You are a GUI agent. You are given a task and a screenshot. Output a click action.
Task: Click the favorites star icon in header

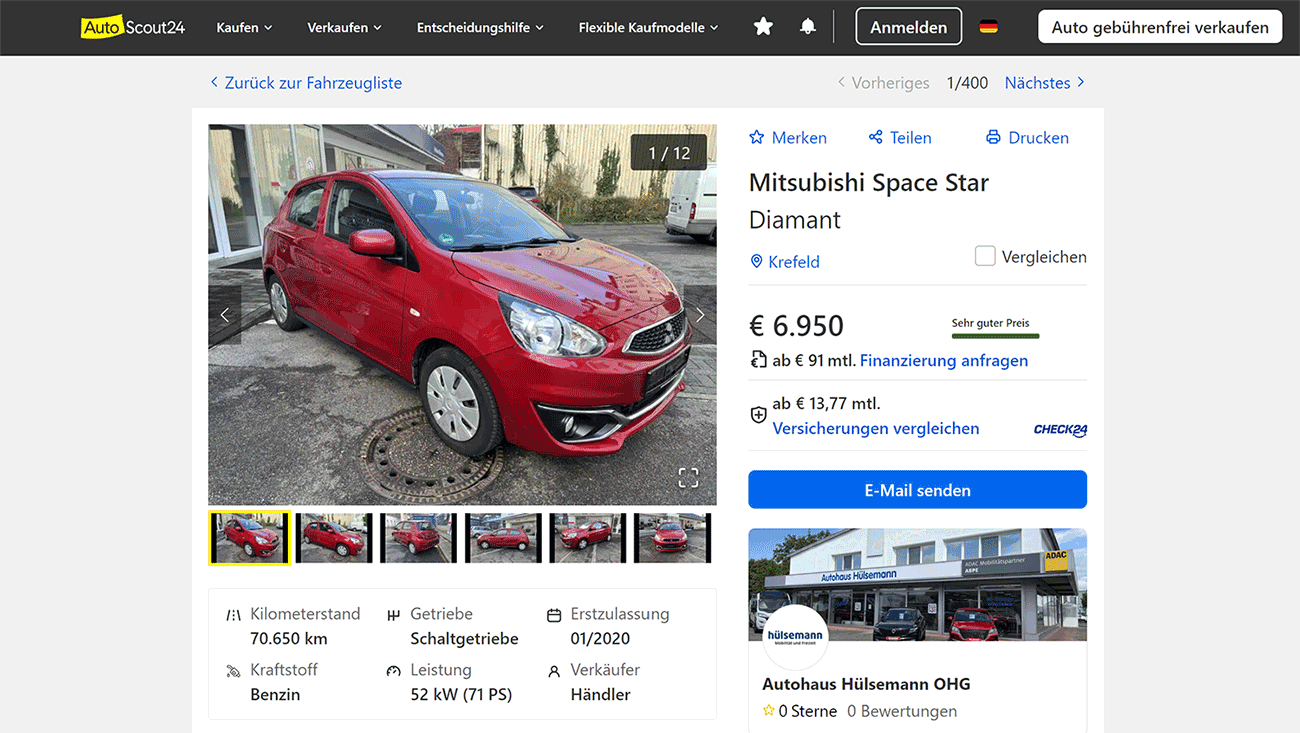763,27
